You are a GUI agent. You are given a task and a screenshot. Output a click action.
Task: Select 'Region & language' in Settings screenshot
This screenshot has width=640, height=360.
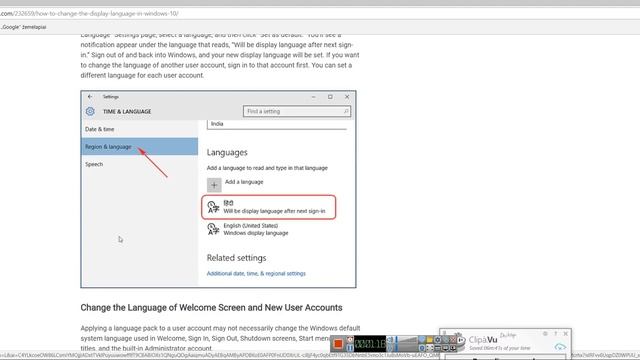pyautogui.click(x=140, y=147)
